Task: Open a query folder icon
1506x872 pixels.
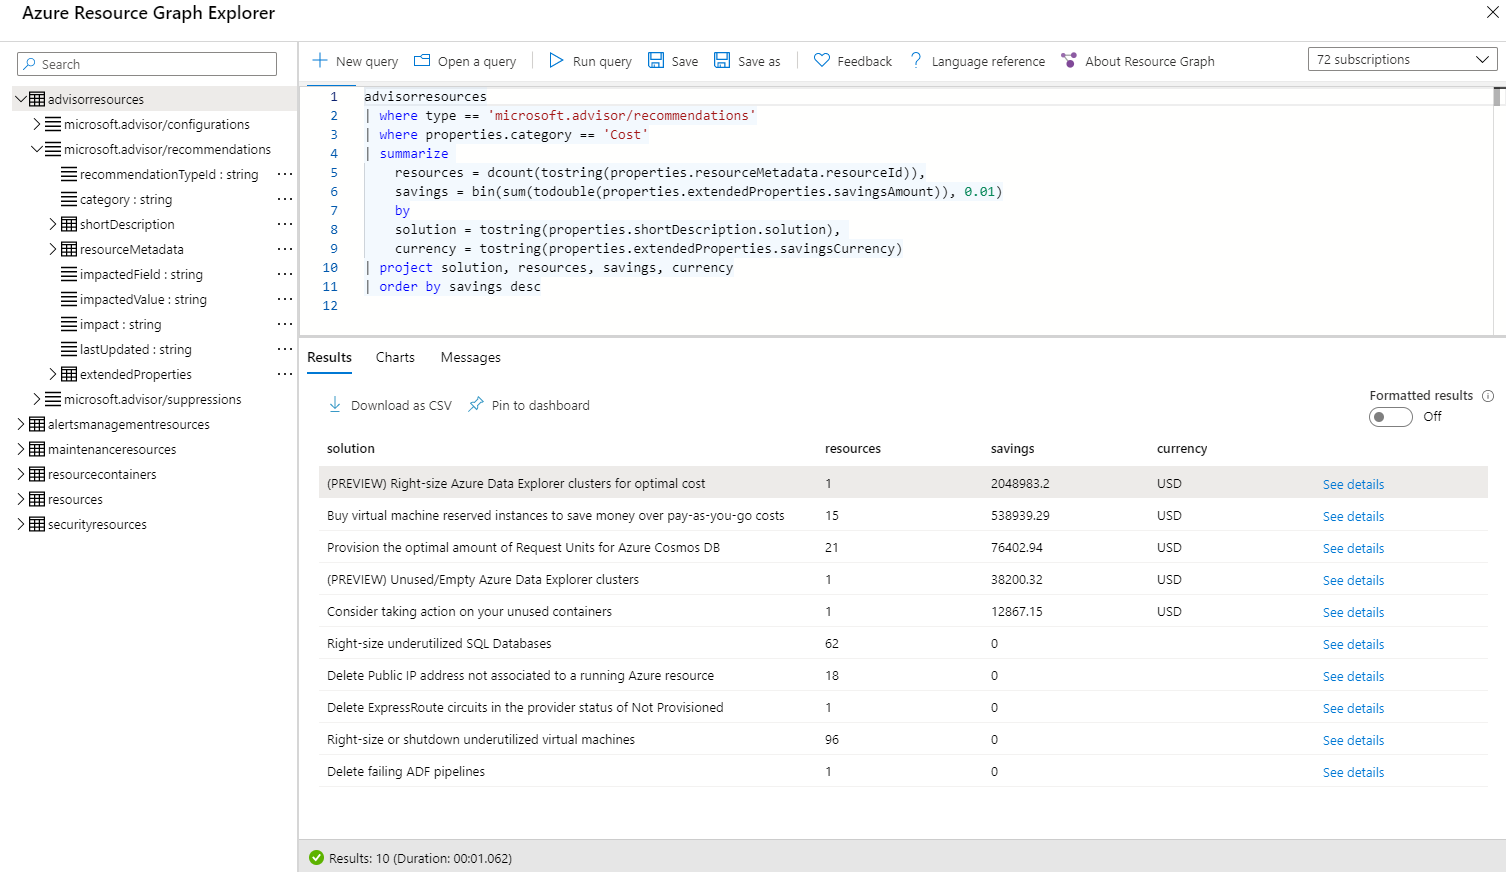Action: click(422, 60)
